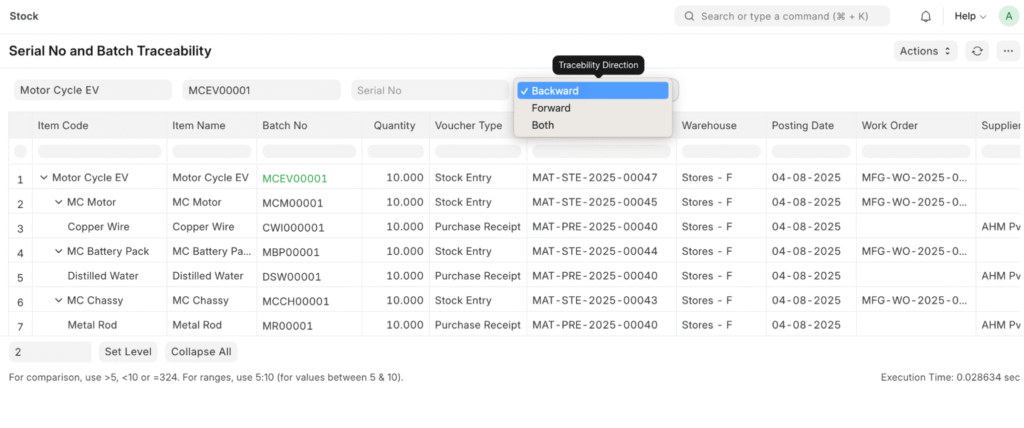
Task: Collapse the Motor Cycle EV tree row
Action: (44, 178)
